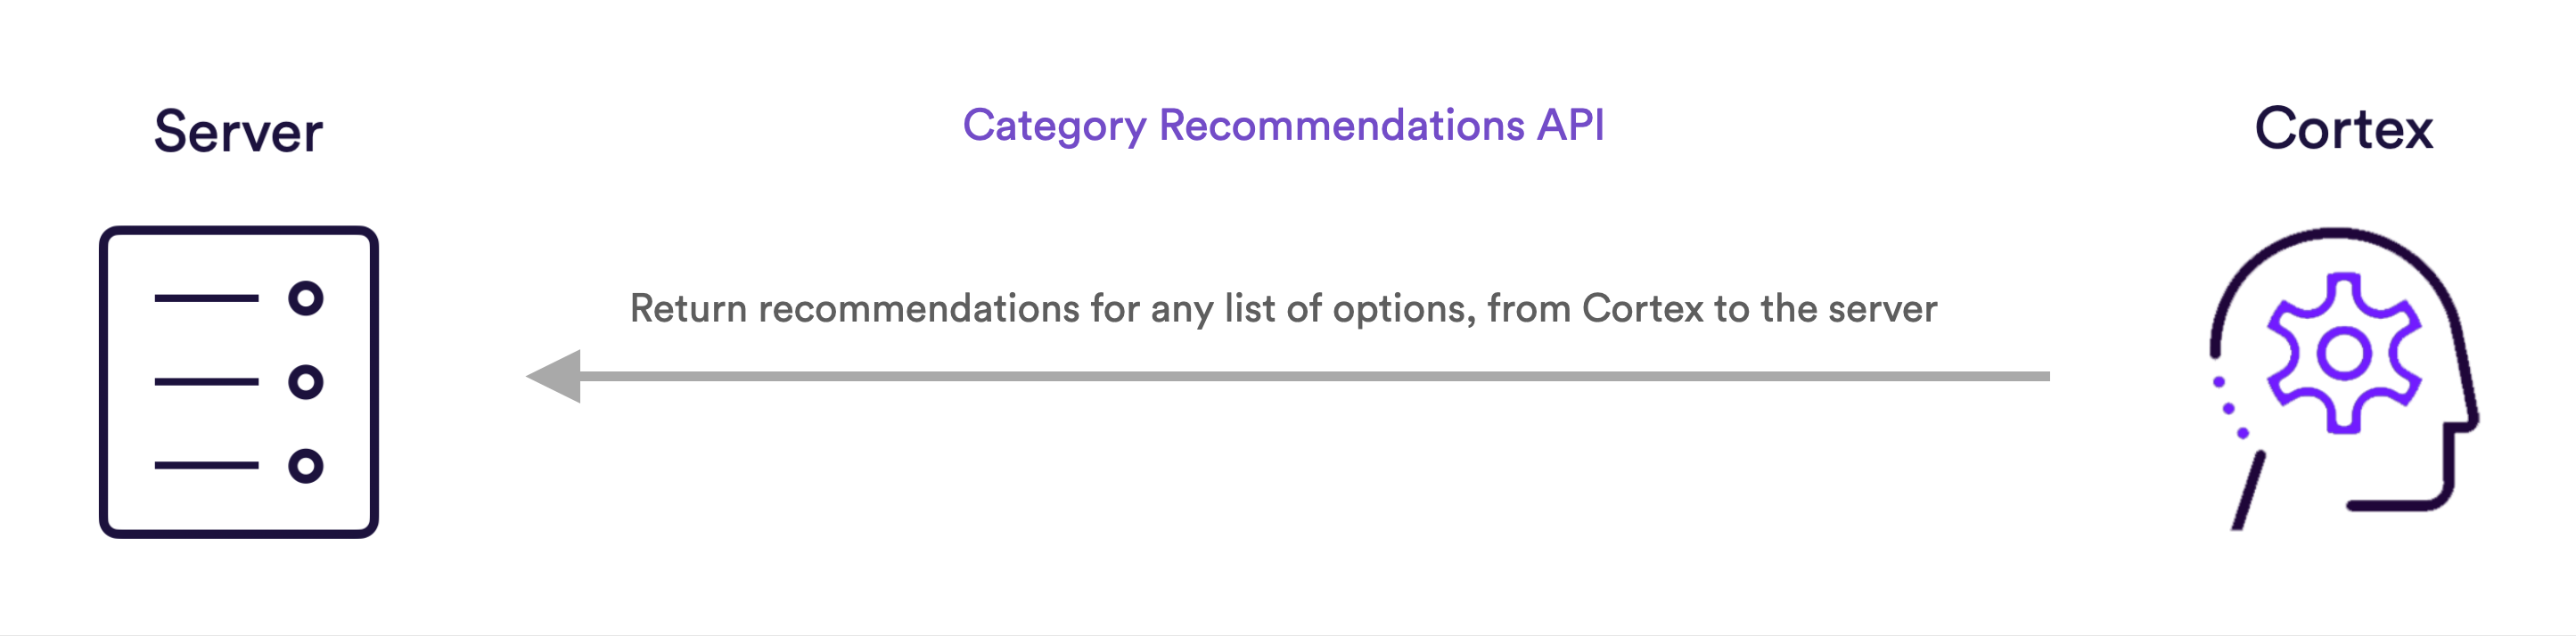This screenshot has width=2576, height=636.
Task: Click the purple dots beside the head icon
Action: point(2231,407)
